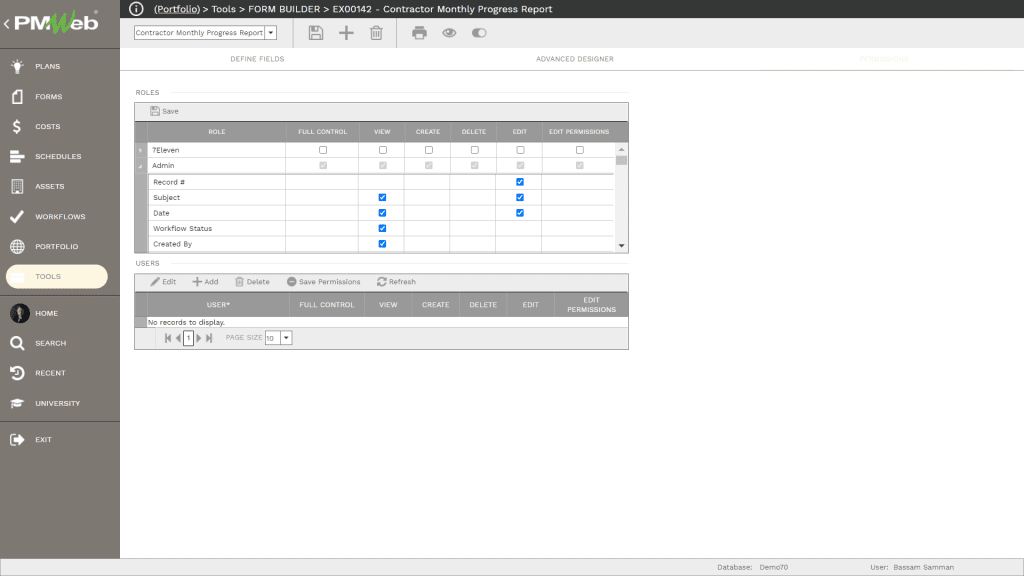The height and width of the screenshot is (576, 1024).
Task: Click the Admin role name cell
Action: point(216,166)
